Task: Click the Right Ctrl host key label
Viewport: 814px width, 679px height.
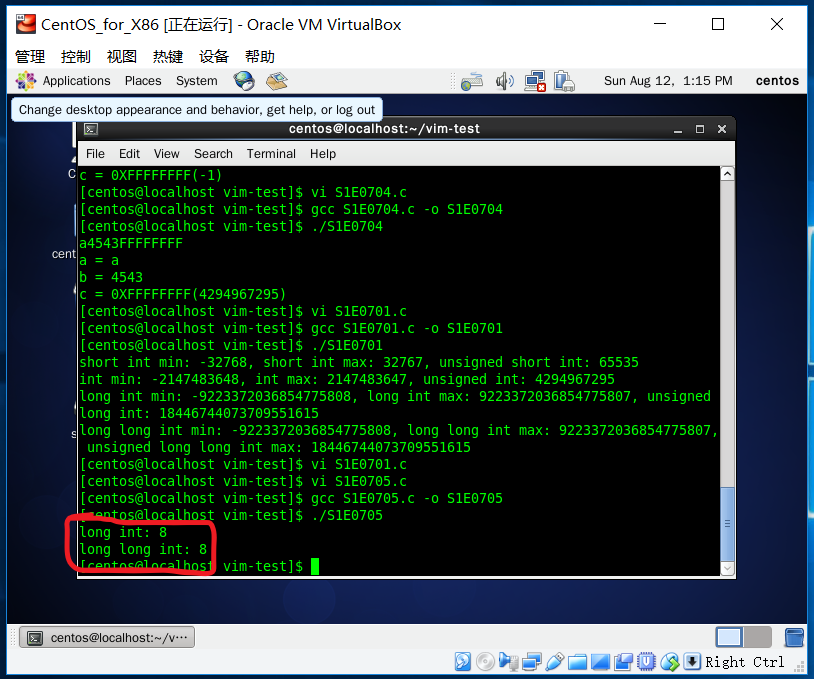Action: (x=744, y=662)
